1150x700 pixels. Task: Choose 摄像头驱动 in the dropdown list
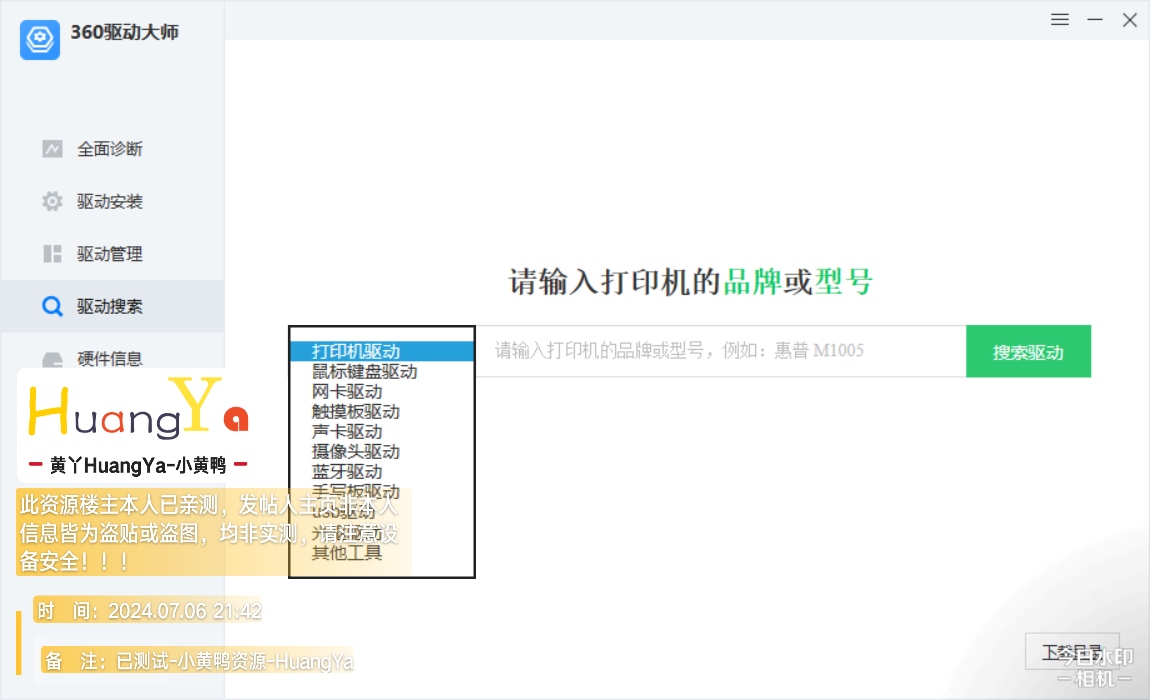(382, 451)
